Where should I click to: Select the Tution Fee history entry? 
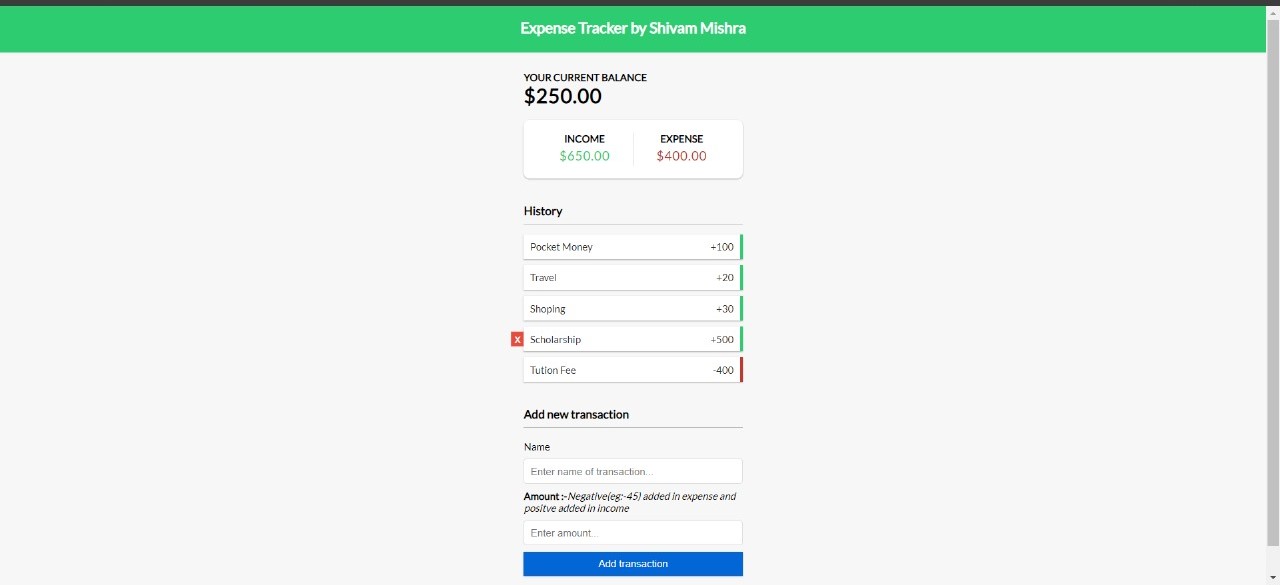(632, 370)
